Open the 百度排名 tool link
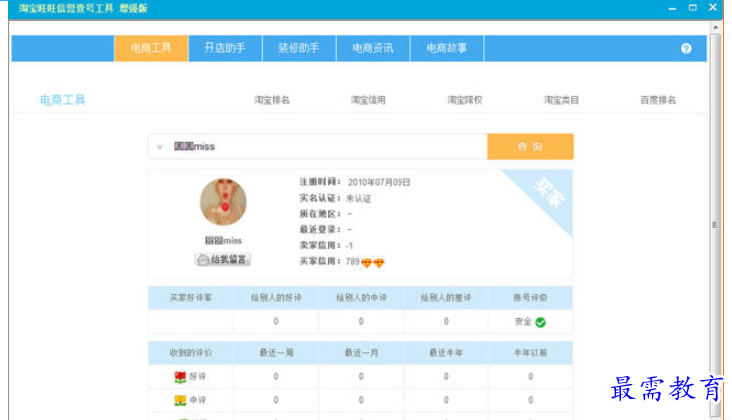 coord(658,100)
